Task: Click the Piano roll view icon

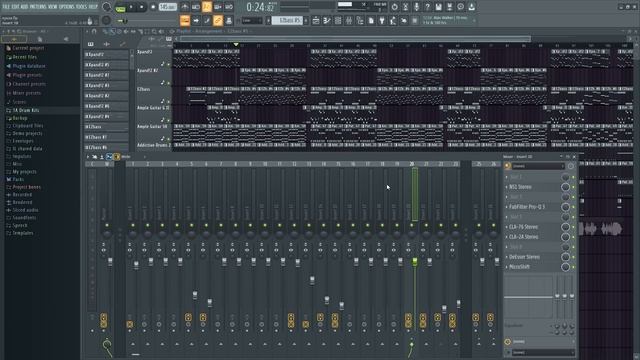Action: [x=327, y=20]
